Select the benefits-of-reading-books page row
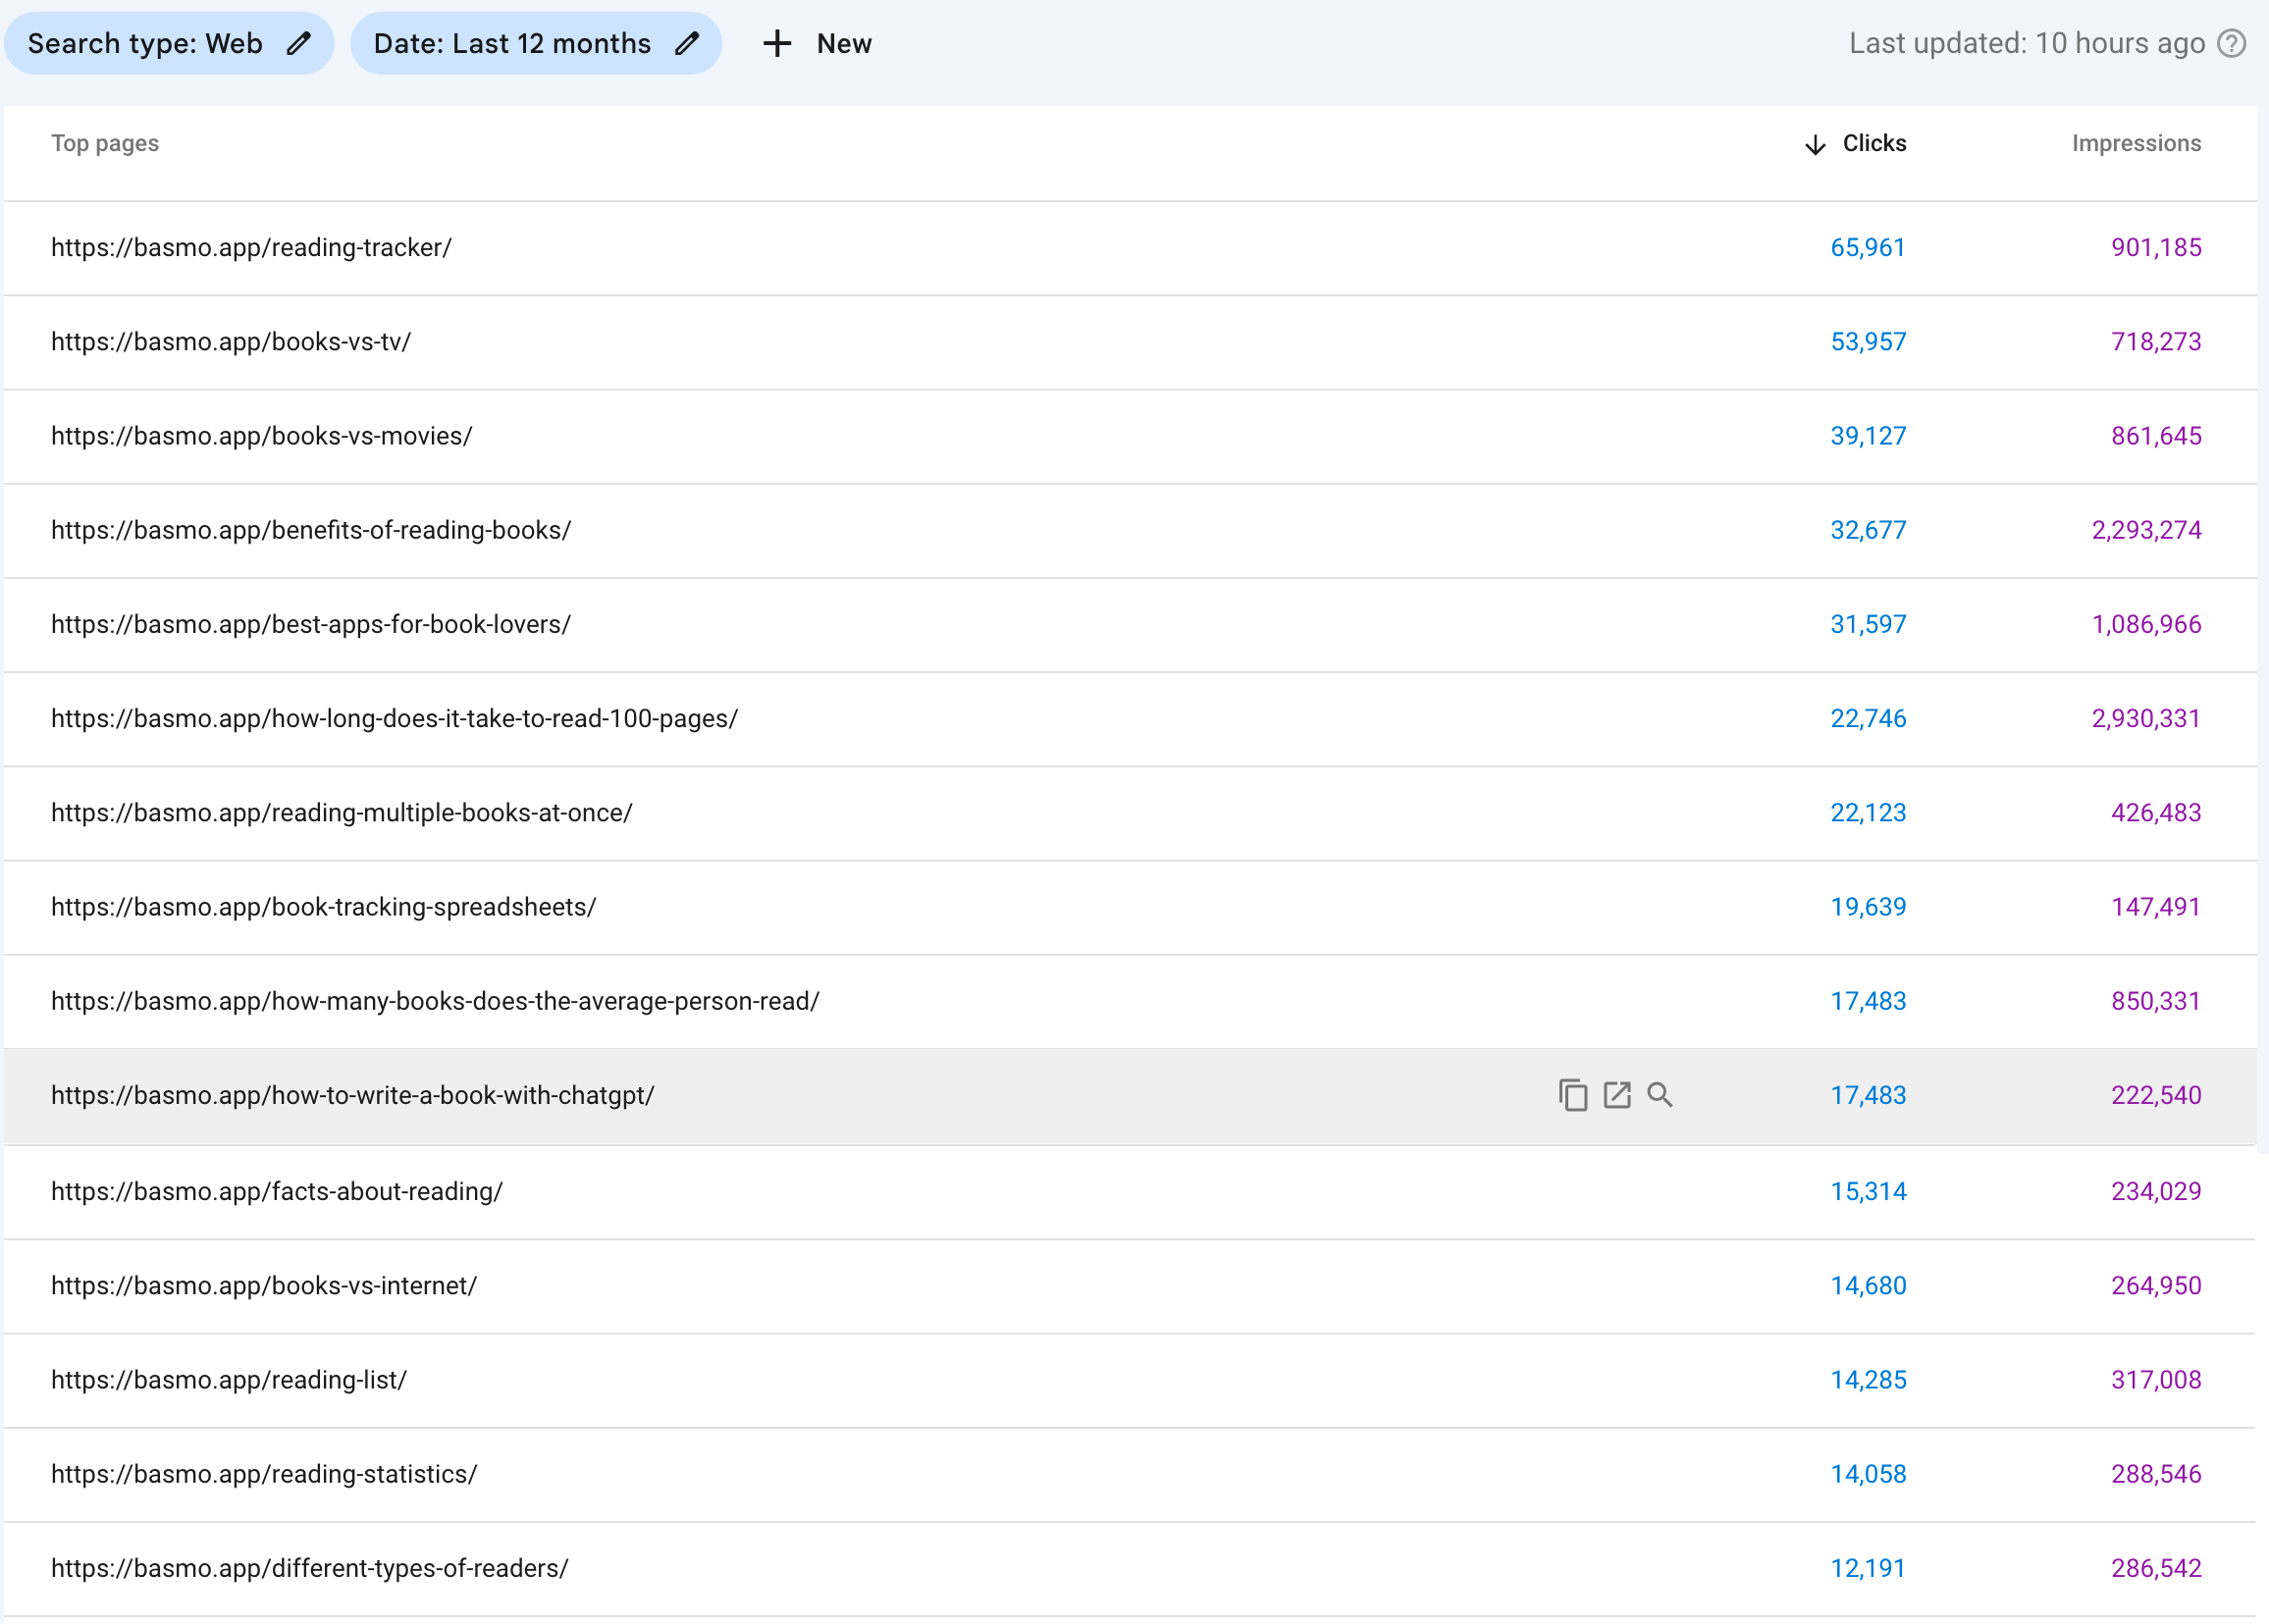The height and width of the screenshot is (1624, 2269). click(x=1130, y=530)
